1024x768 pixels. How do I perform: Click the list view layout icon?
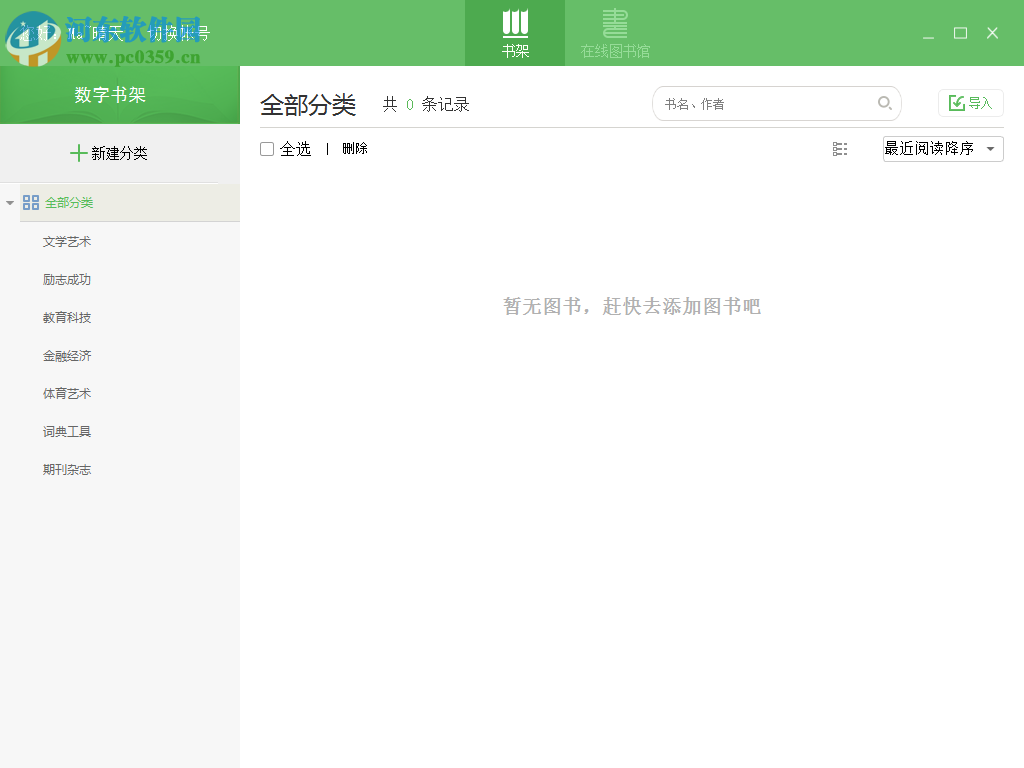(839, 148)
